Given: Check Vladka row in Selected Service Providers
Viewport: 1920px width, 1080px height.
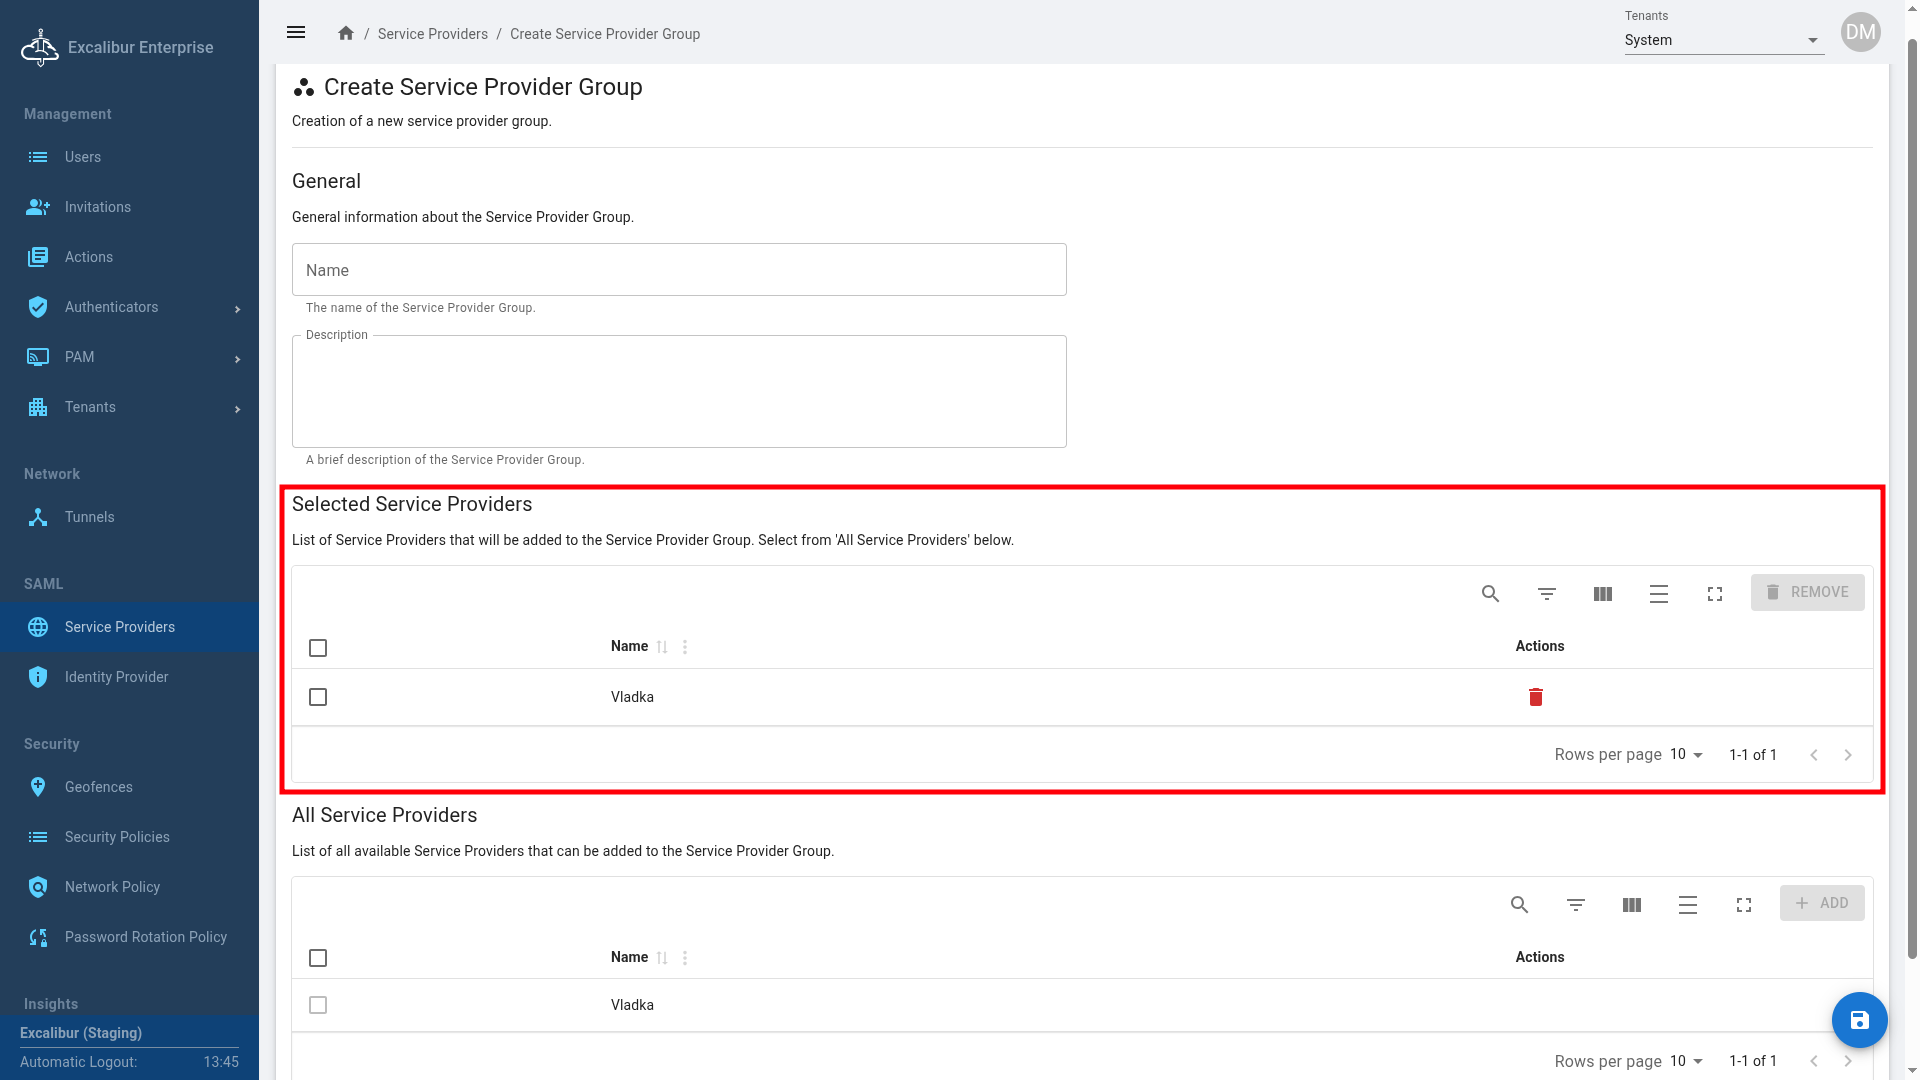Looking at the screenshot, I should pyautogui.click(x=318, y=697).
